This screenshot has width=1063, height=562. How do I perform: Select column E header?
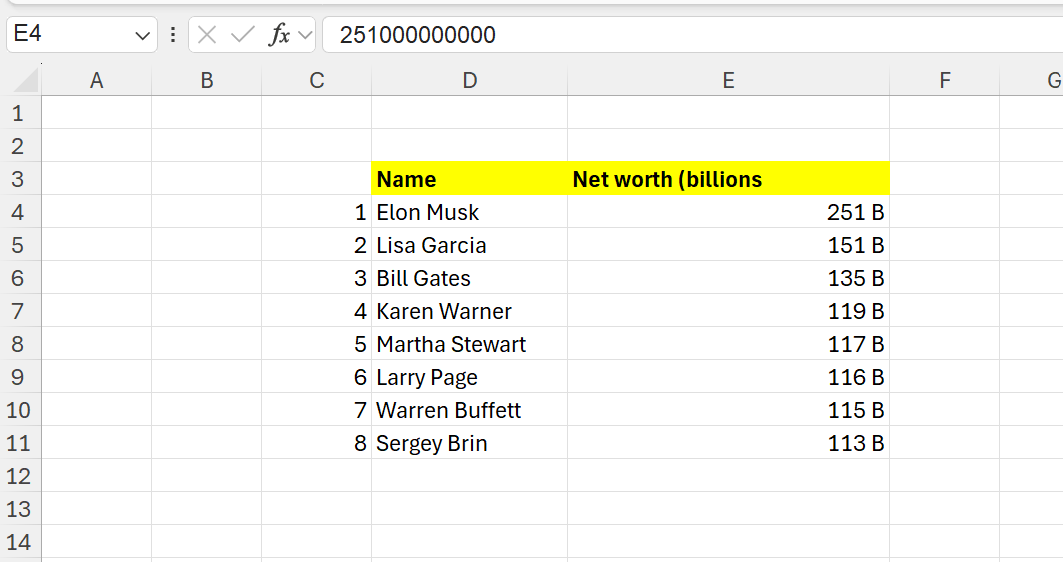(x=728, y=81)
